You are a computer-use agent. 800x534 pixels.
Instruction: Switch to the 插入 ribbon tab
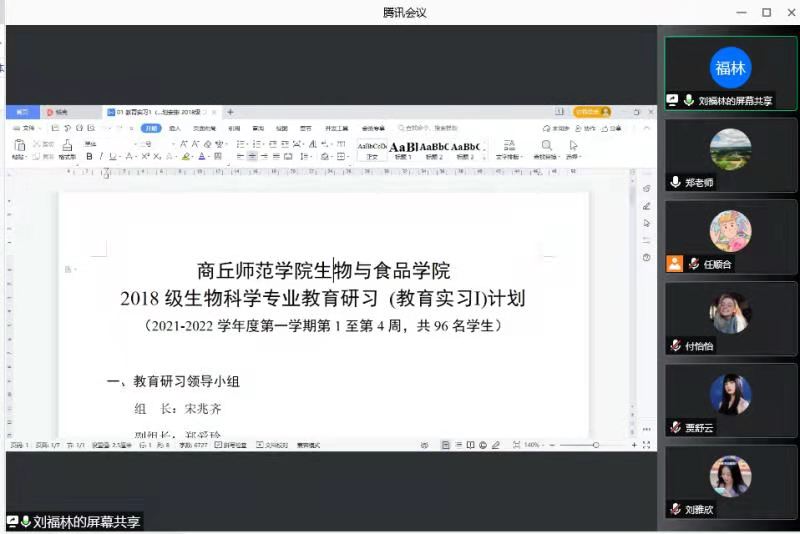click(175, 128)
